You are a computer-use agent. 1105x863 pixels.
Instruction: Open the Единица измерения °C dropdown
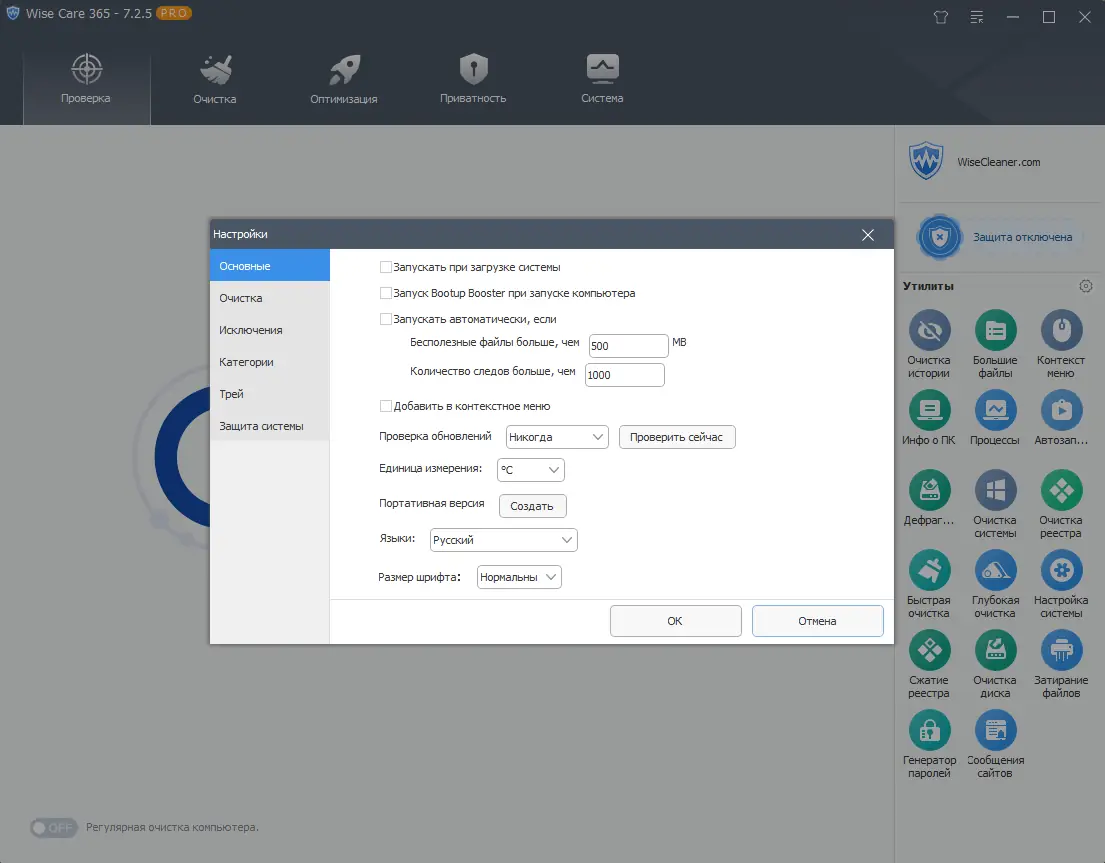click(x=531, y=470)
